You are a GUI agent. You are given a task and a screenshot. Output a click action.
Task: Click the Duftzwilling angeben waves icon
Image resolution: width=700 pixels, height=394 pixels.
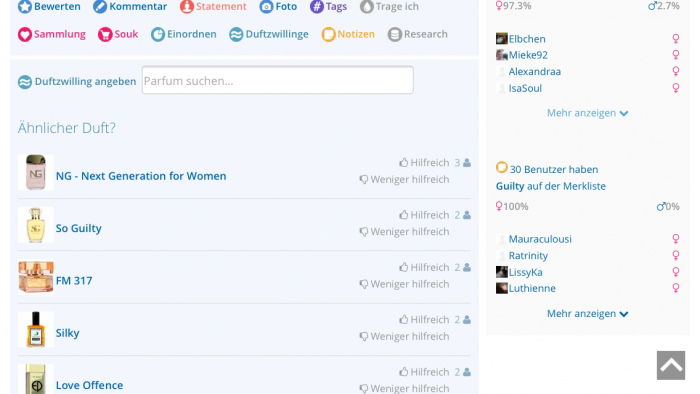tap(25, 82)
